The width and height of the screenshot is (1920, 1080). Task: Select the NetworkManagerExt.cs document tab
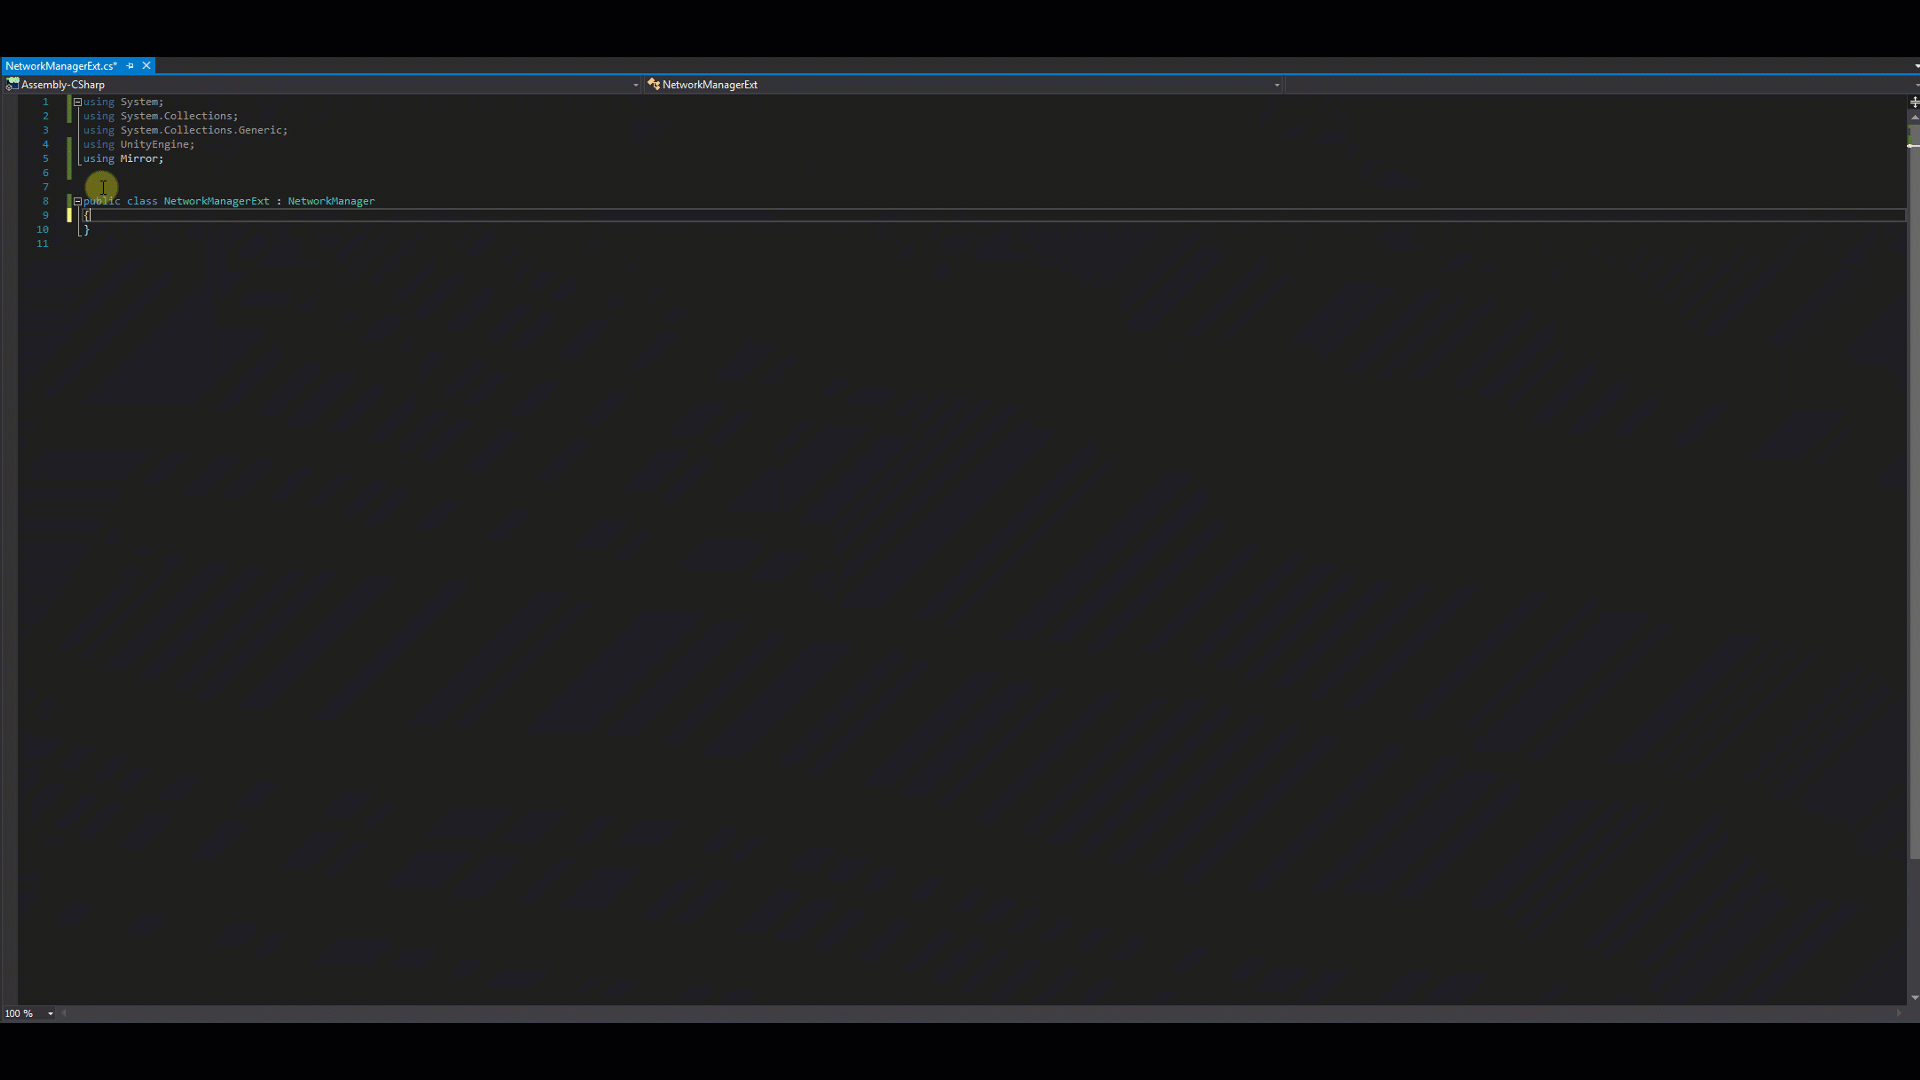point(60,65)
